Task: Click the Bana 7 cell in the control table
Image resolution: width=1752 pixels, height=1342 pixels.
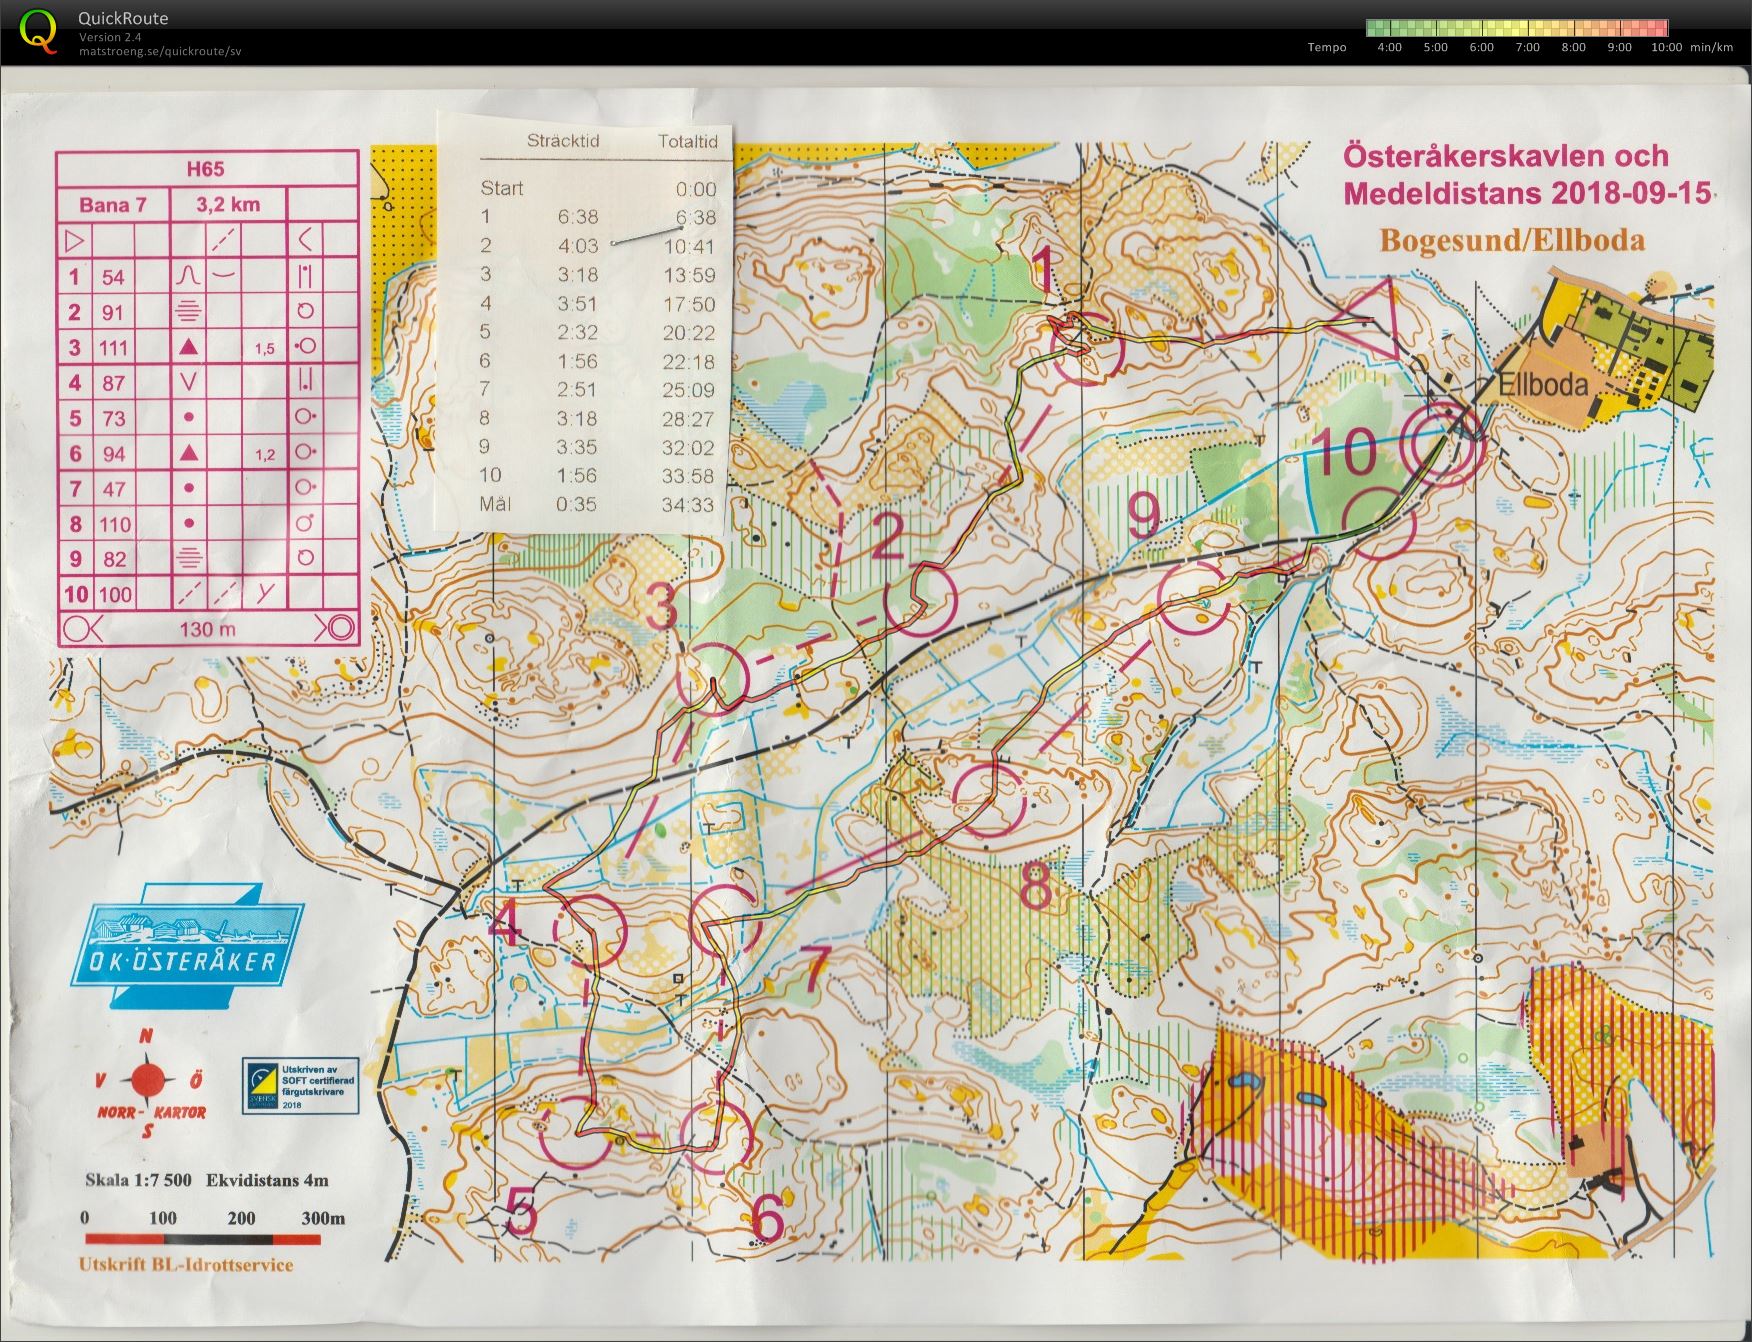Action: coord(113,204)
